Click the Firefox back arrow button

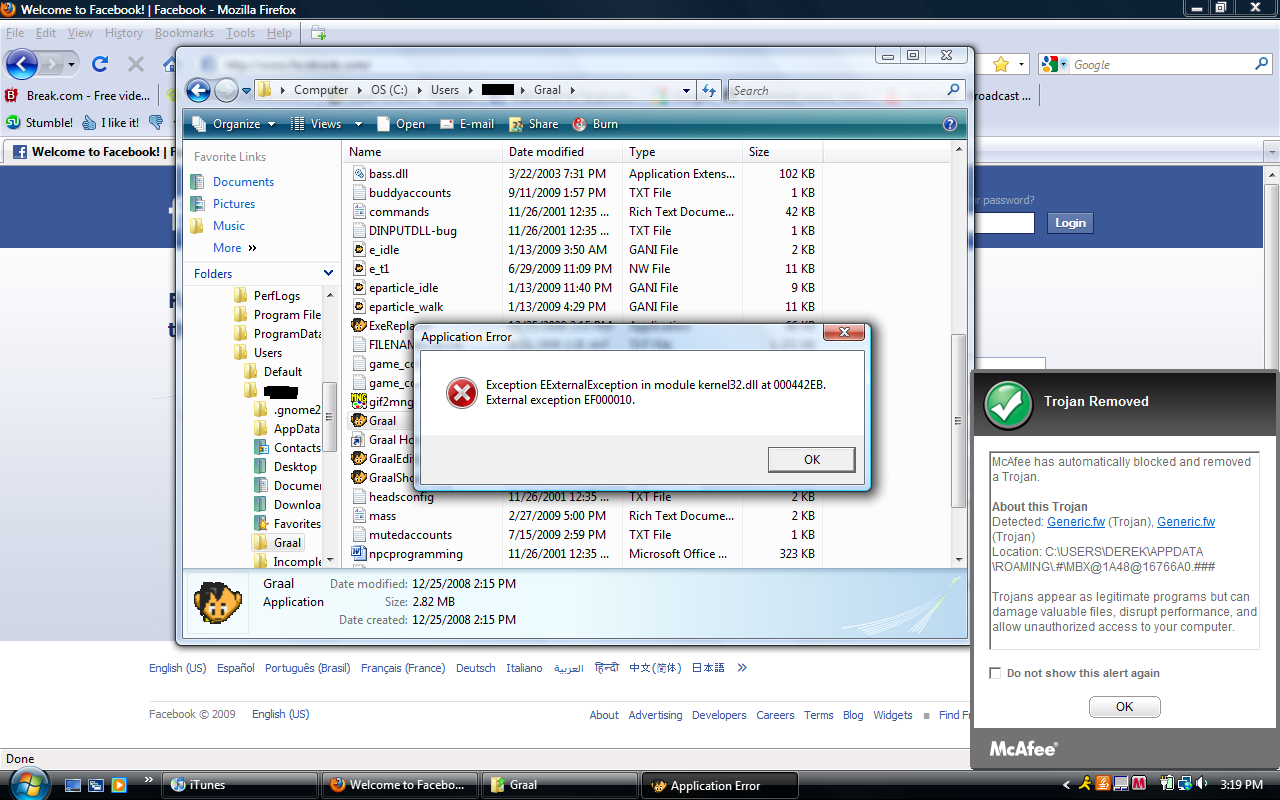[x=22, y=64]
